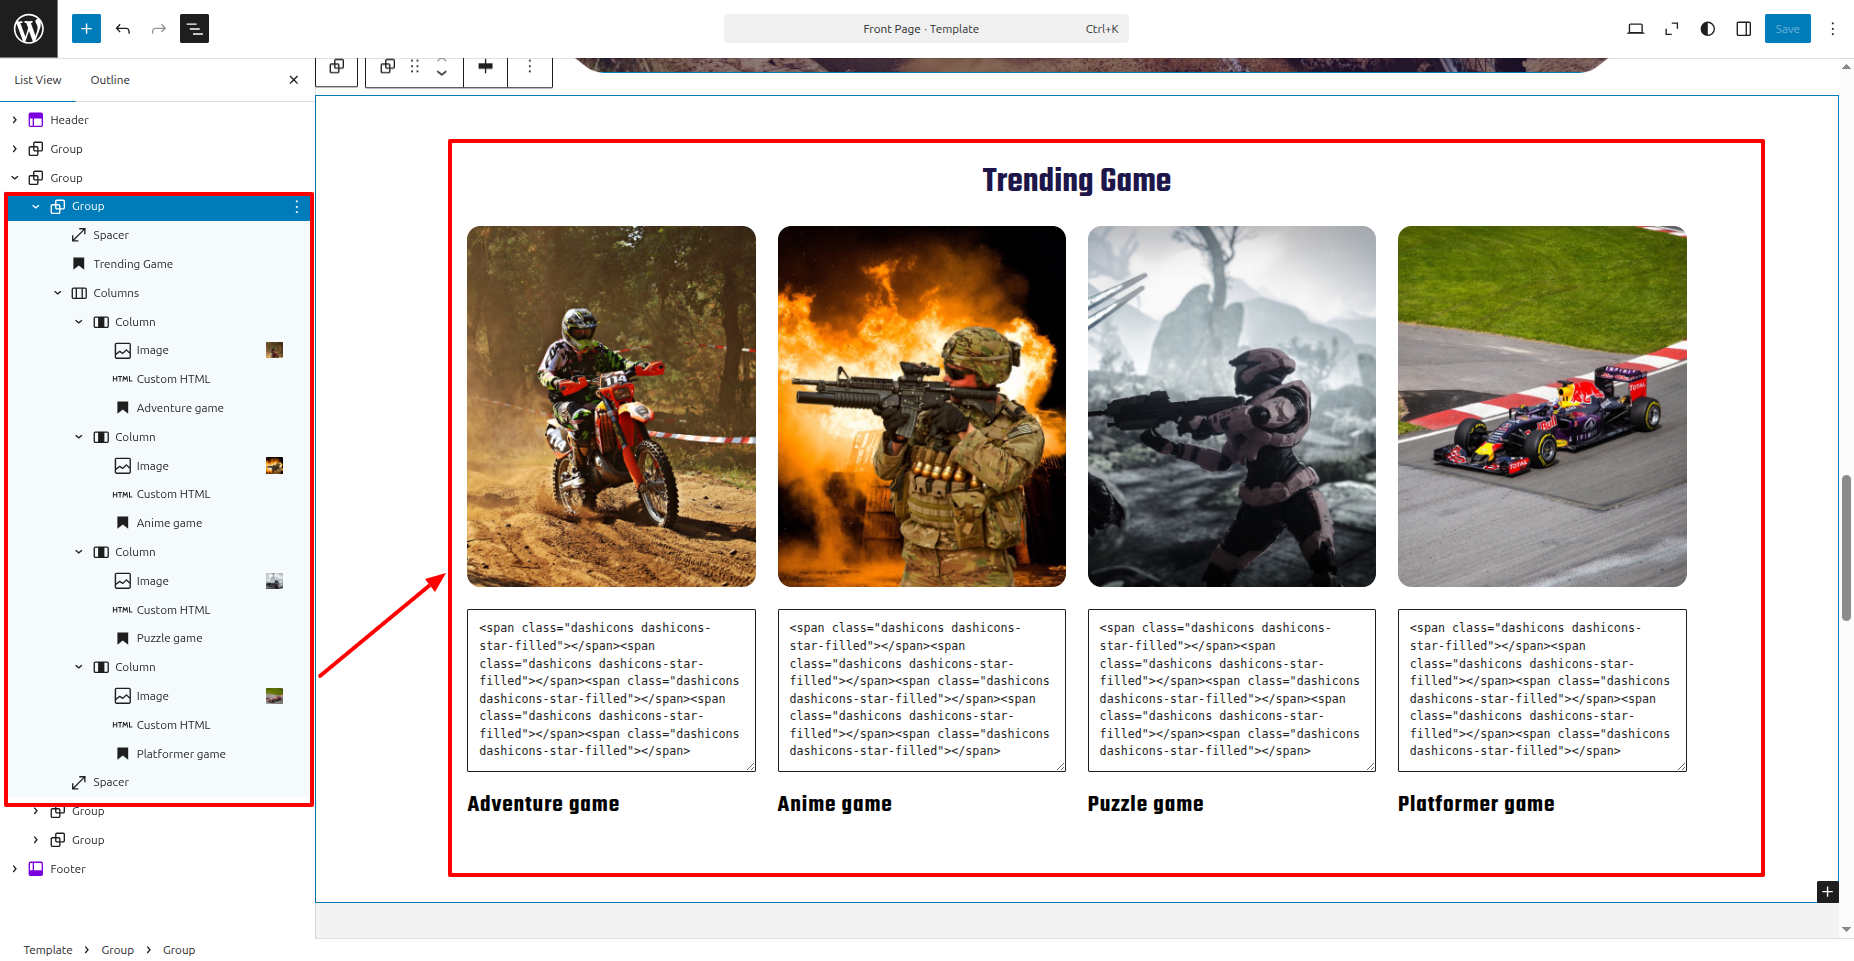The height and width of the screenshot is (961, 1854).
Task: Expand the Footer item in list view
Action: click(x=15, y=869)
